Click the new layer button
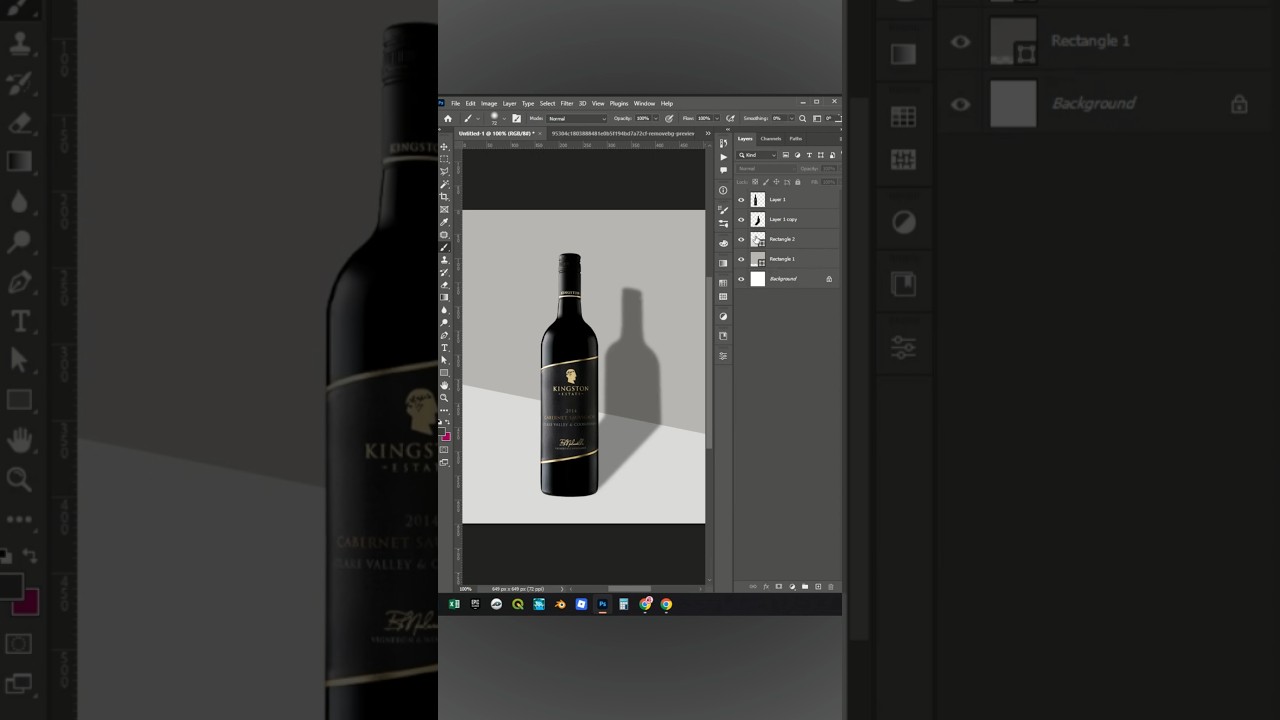1280x720 pixels. click(x=818, y=587)
